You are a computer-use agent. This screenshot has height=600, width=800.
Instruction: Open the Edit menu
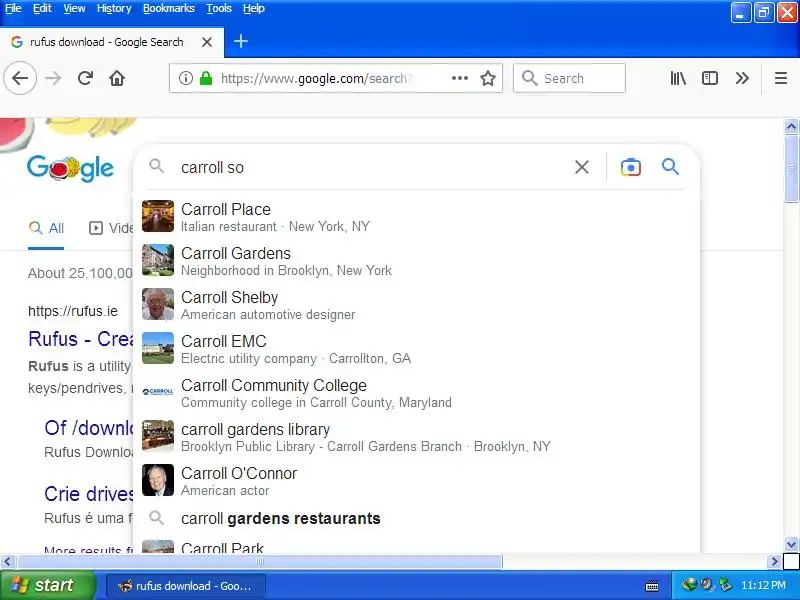42,8
